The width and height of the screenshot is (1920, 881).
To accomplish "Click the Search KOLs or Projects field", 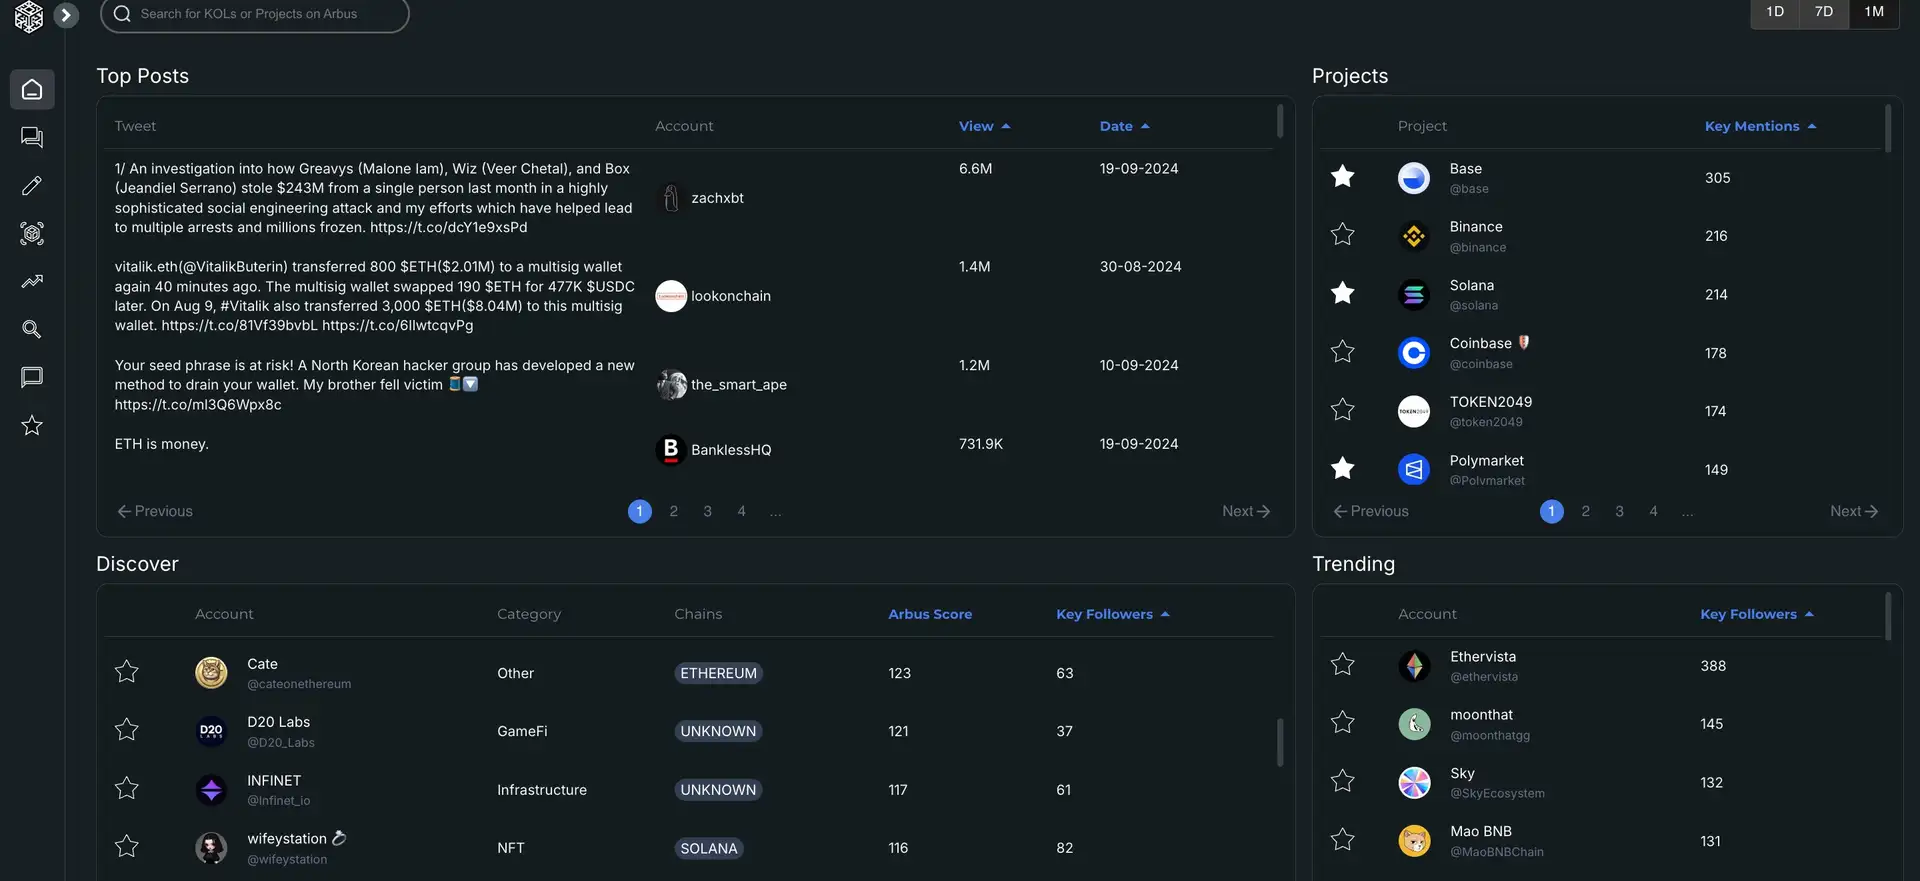I will point(255,14).
